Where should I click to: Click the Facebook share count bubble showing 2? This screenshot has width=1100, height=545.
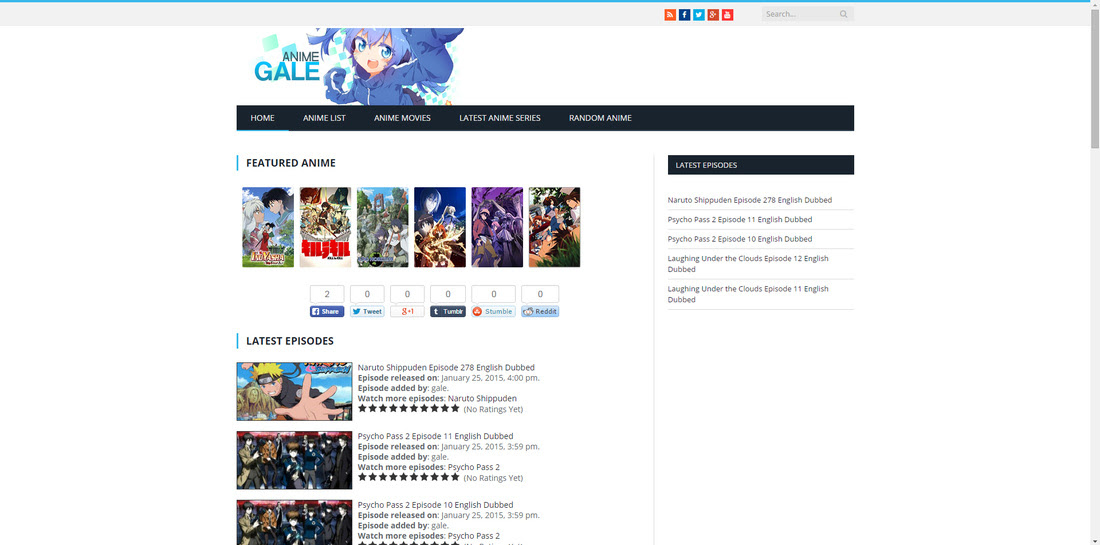(327, 294)
